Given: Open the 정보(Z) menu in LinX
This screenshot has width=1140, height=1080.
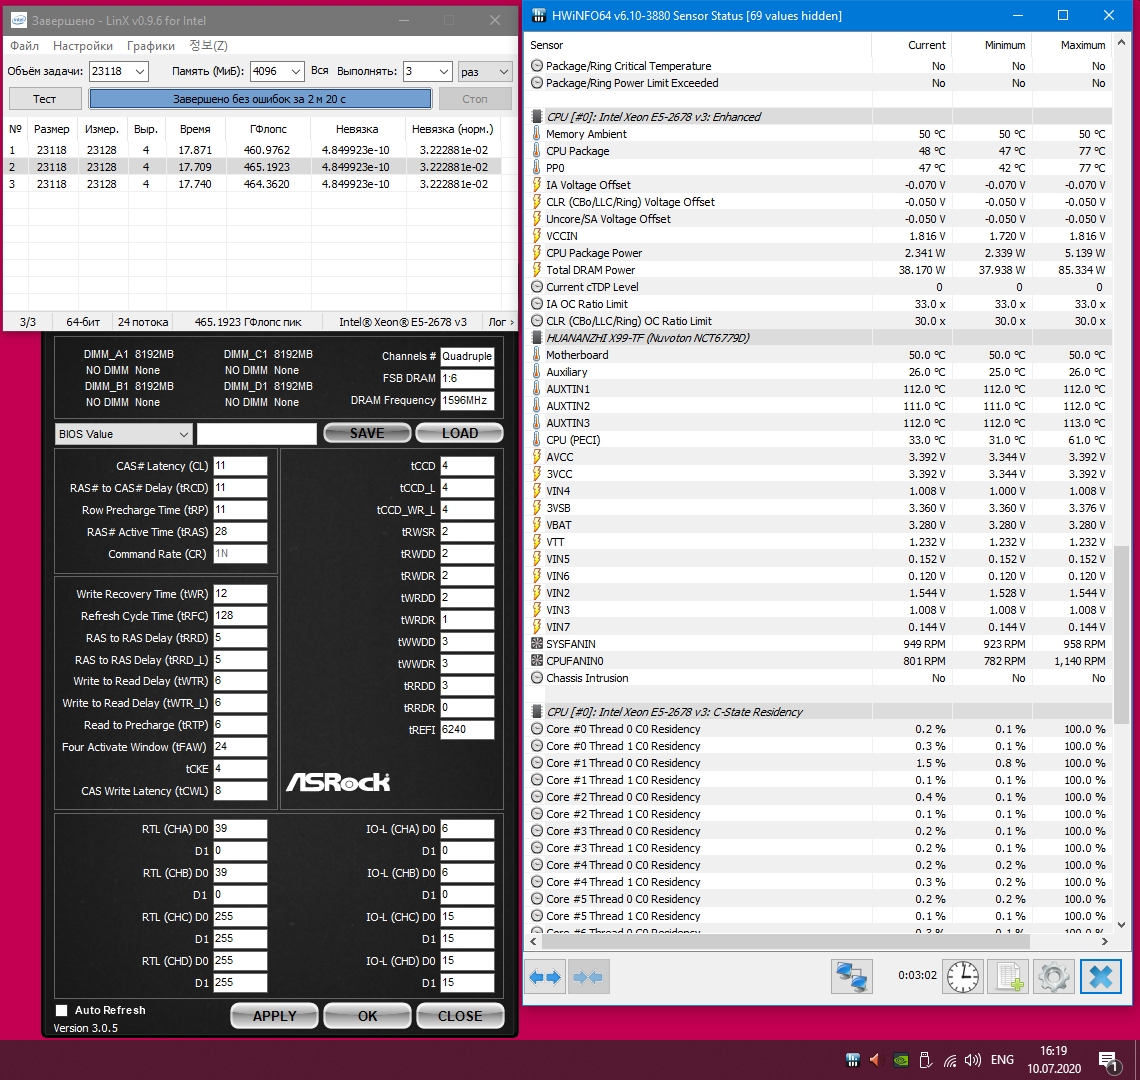Looking at the screenshot, I should click(x=209, y=46).
